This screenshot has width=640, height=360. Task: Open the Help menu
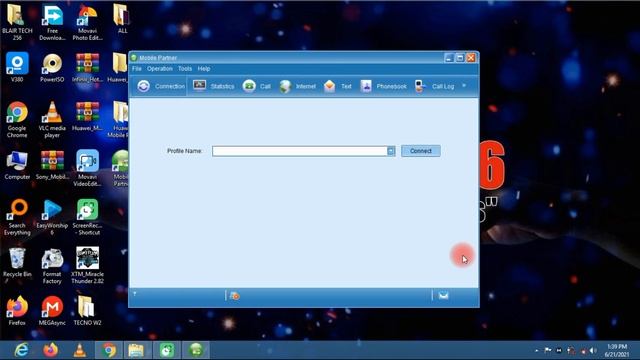coord(204,69)
